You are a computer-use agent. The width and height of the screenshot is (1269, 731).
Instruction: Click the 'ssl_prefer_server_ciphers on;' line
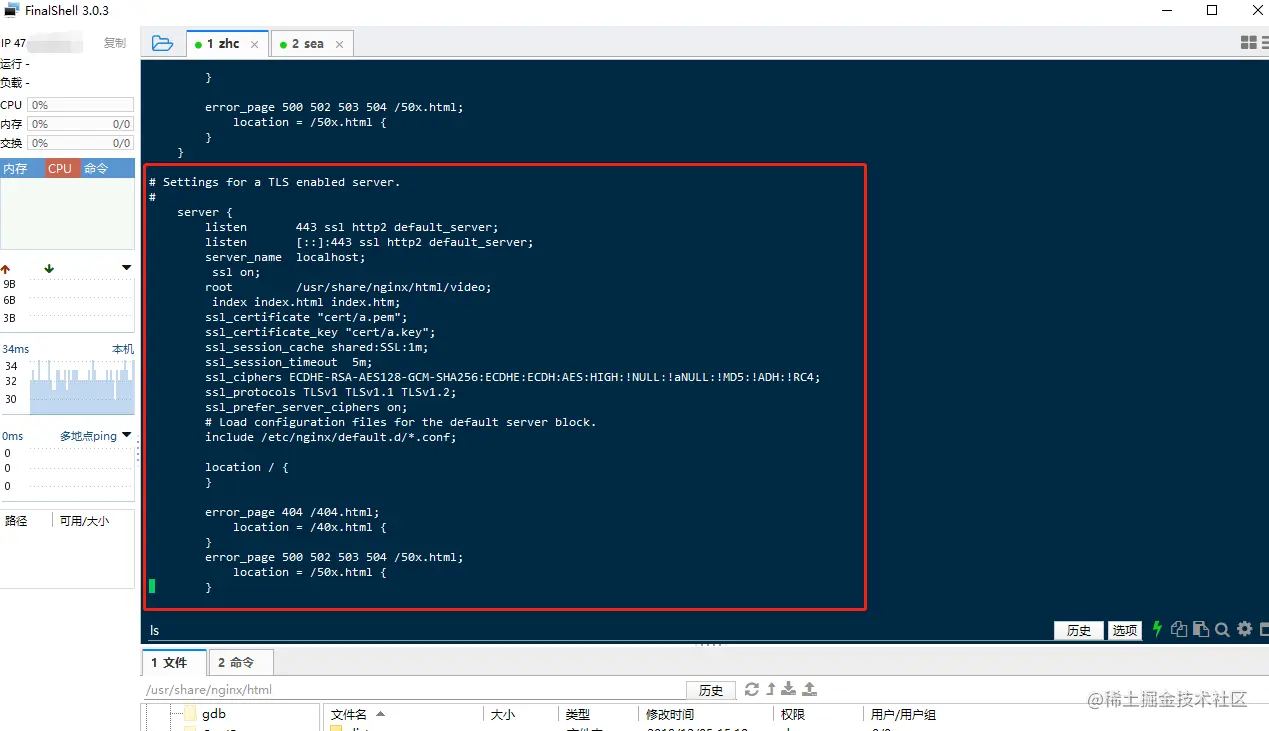(306, 407)
